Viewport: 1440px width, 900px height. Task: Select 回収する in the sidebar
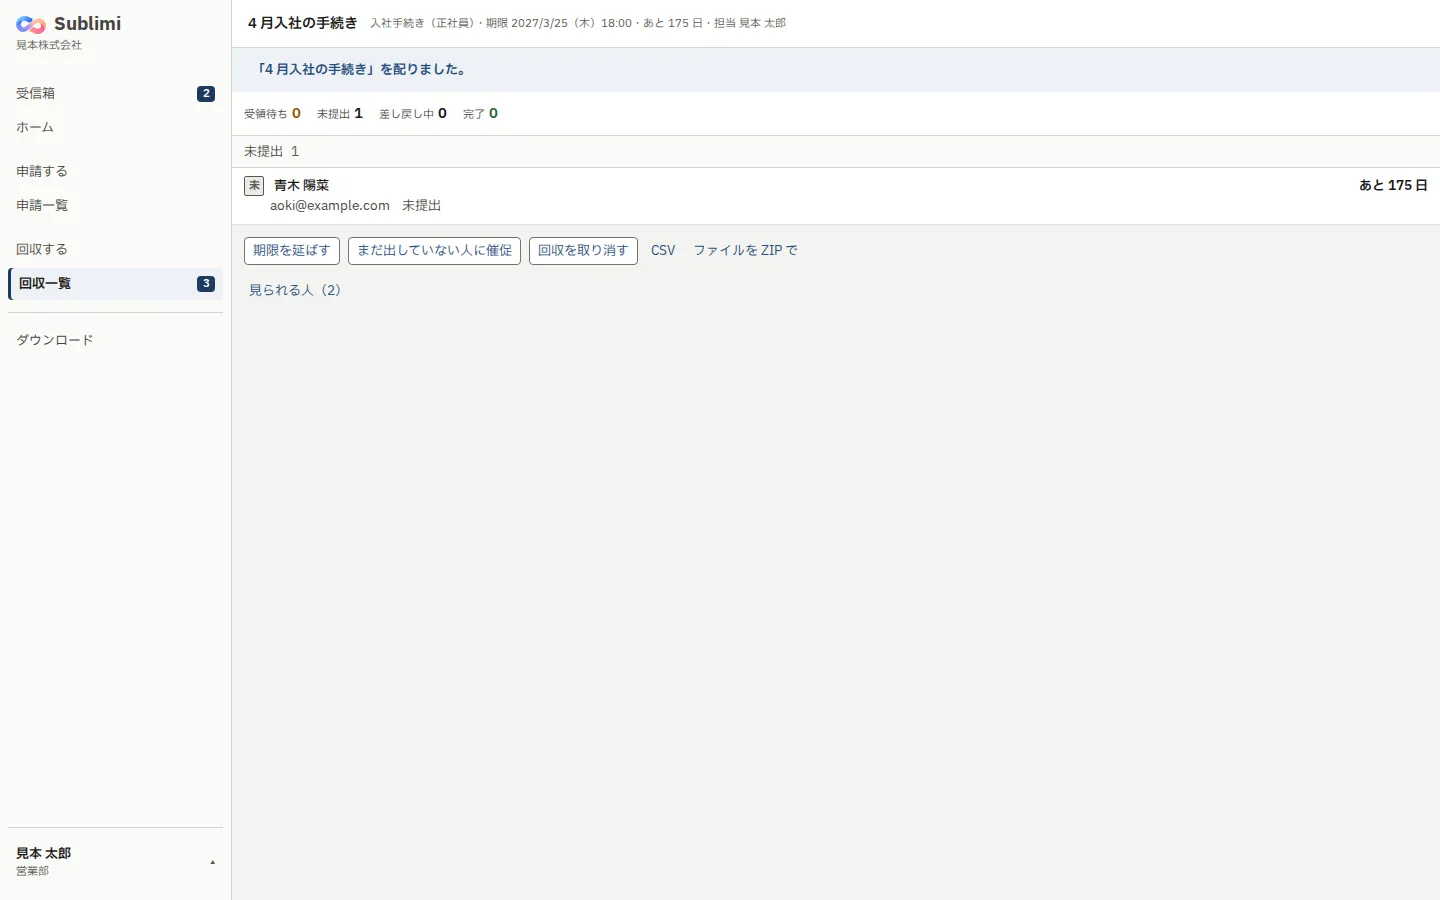115,249
